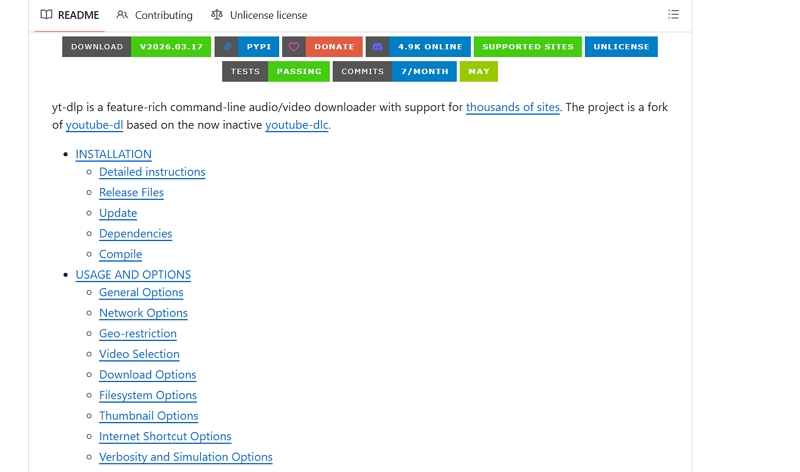This screenshot has height=472, width=800.
Task: Open the Discord 4.9K online badge
Action: 418,46
